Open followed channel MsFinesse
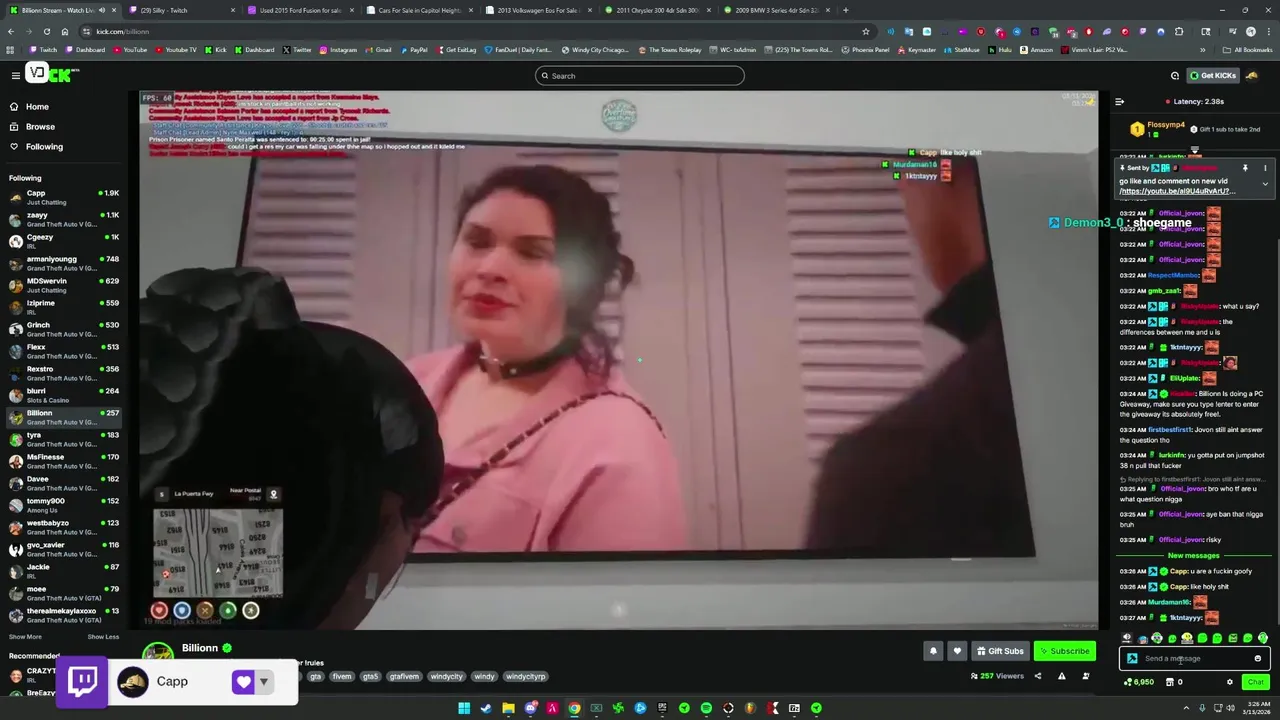The width and height of the screenshot is (1280, 720). click(64, 461)
